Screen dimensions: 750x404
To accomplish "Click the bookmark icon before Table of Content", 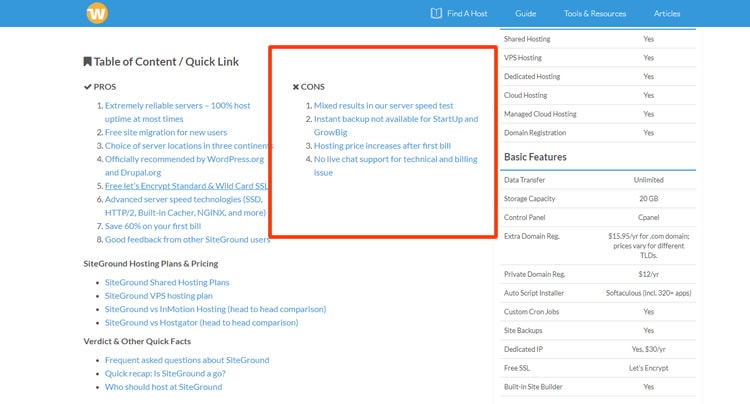I will point(88,61).
